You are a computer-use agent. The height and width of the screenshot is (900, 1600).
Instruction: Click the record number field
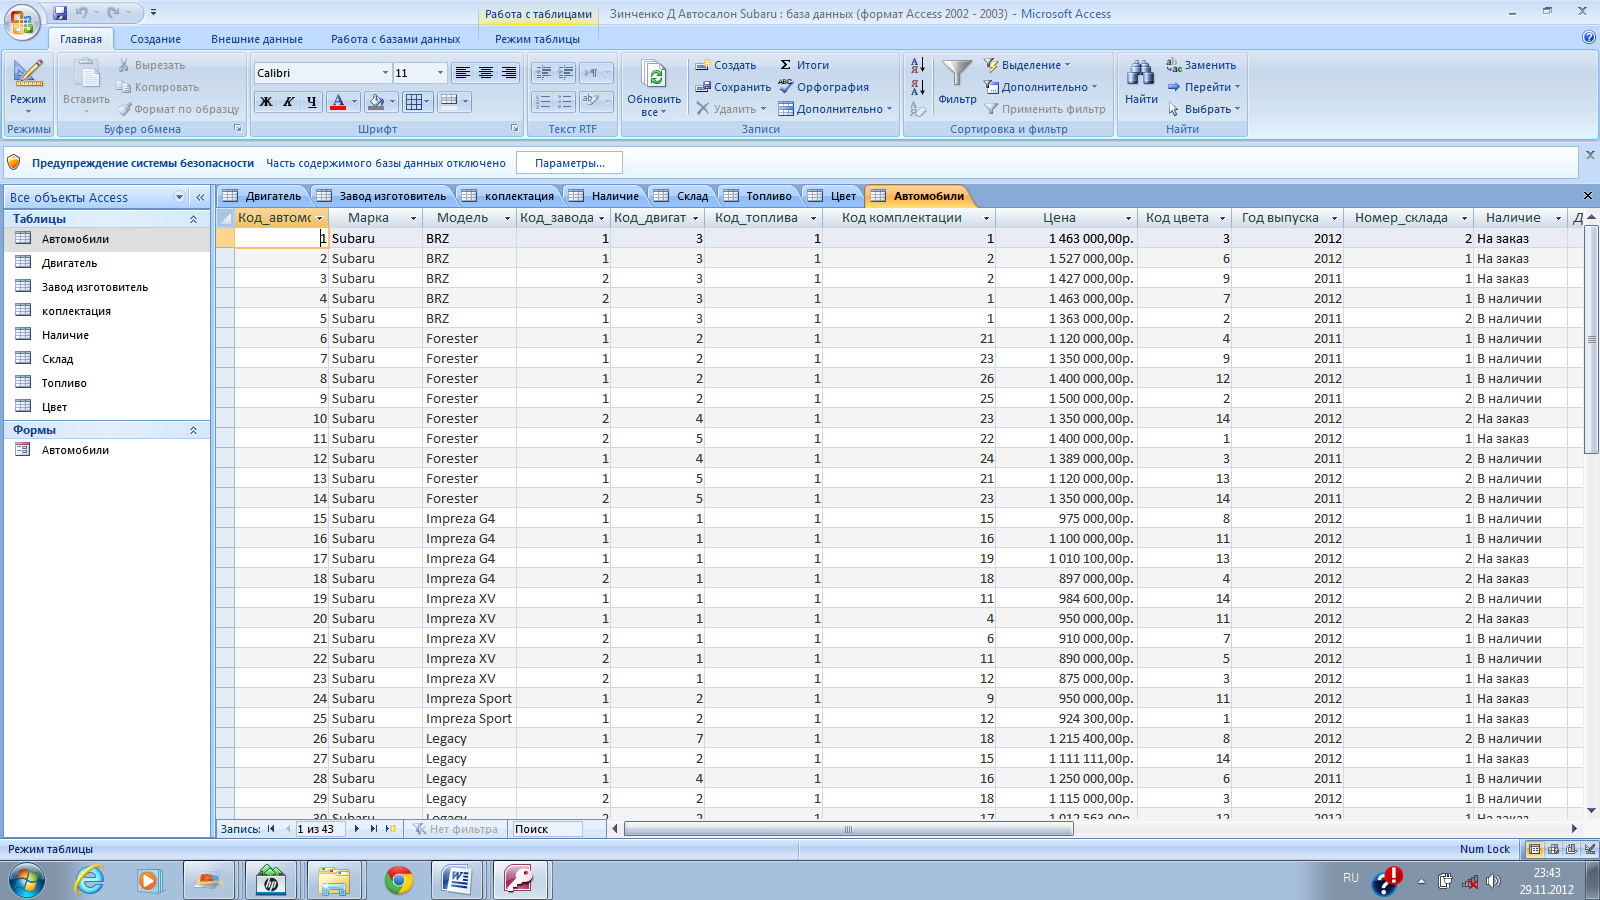321,829
